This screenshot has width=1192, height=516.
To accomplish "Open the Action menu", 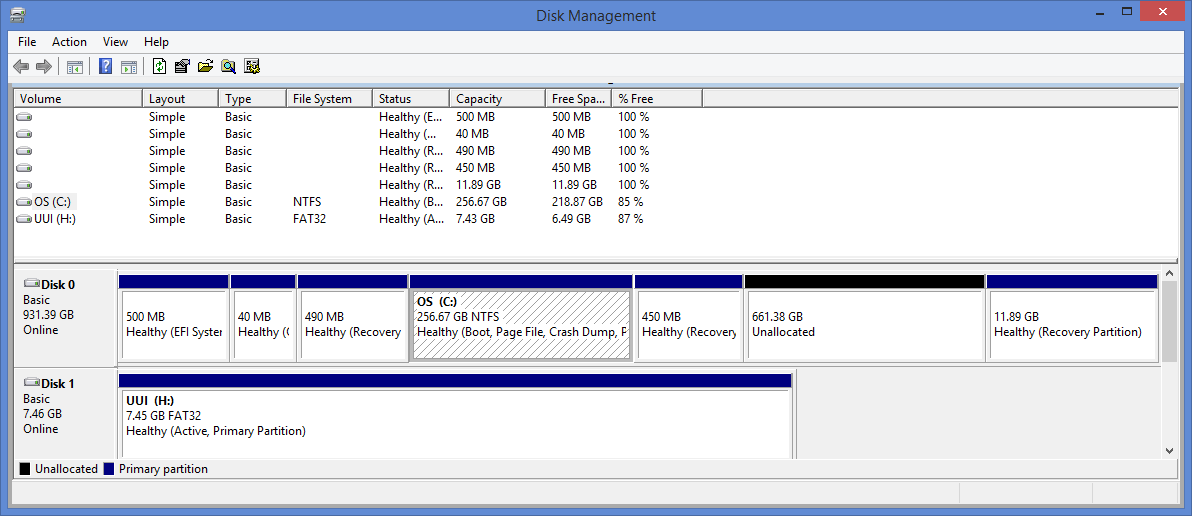I will [x=69, y=42].
